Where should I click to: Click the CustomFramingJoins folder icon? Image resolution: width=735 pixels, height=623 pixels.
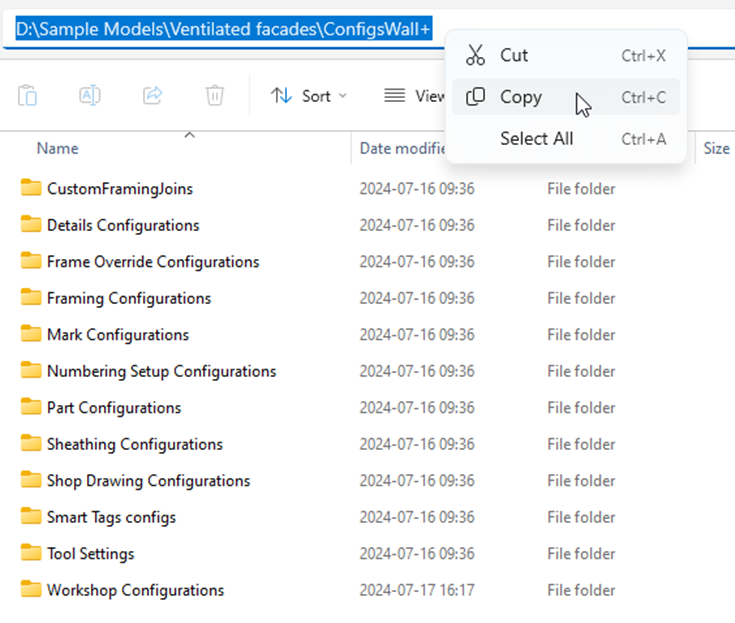[31, 188]
